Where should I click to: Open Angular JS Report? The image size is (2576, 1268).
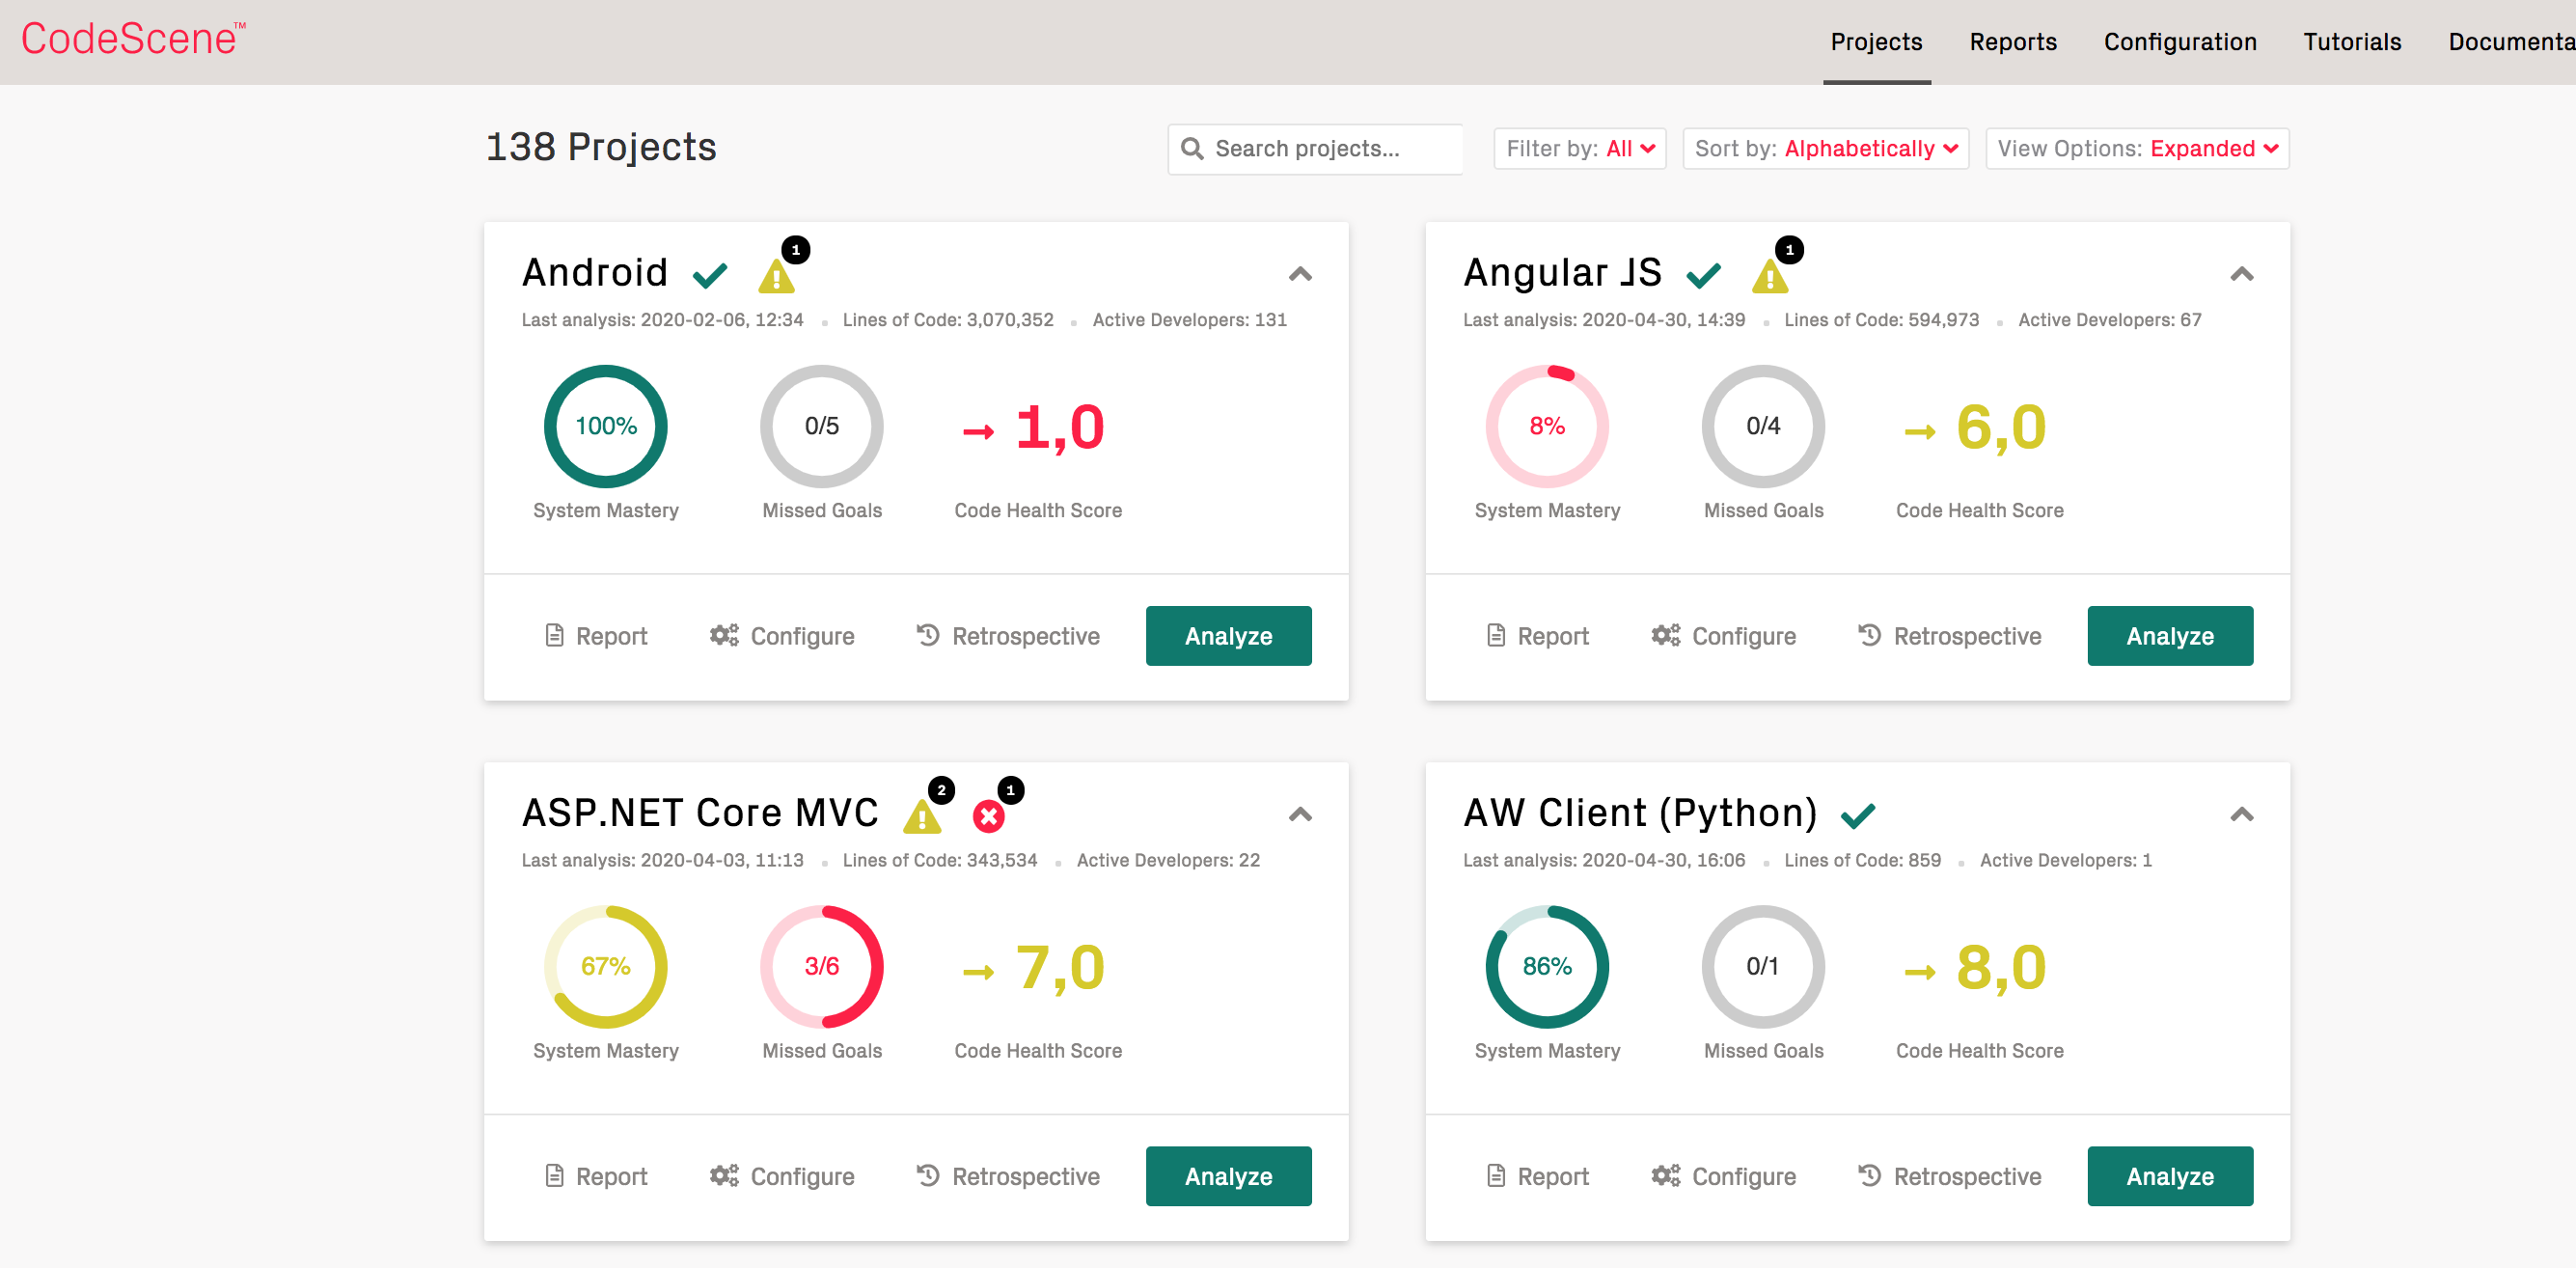[1537, 636]
